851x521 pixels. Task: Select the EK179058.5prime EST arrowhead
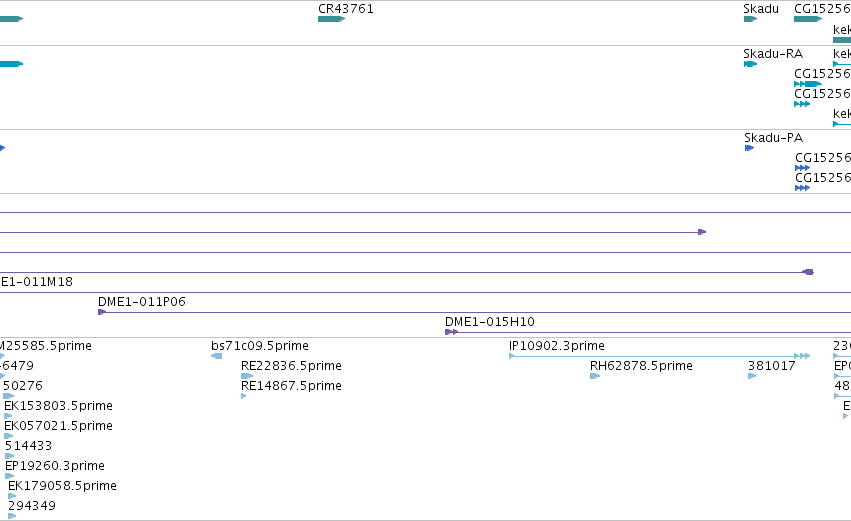tap(12, 497)
